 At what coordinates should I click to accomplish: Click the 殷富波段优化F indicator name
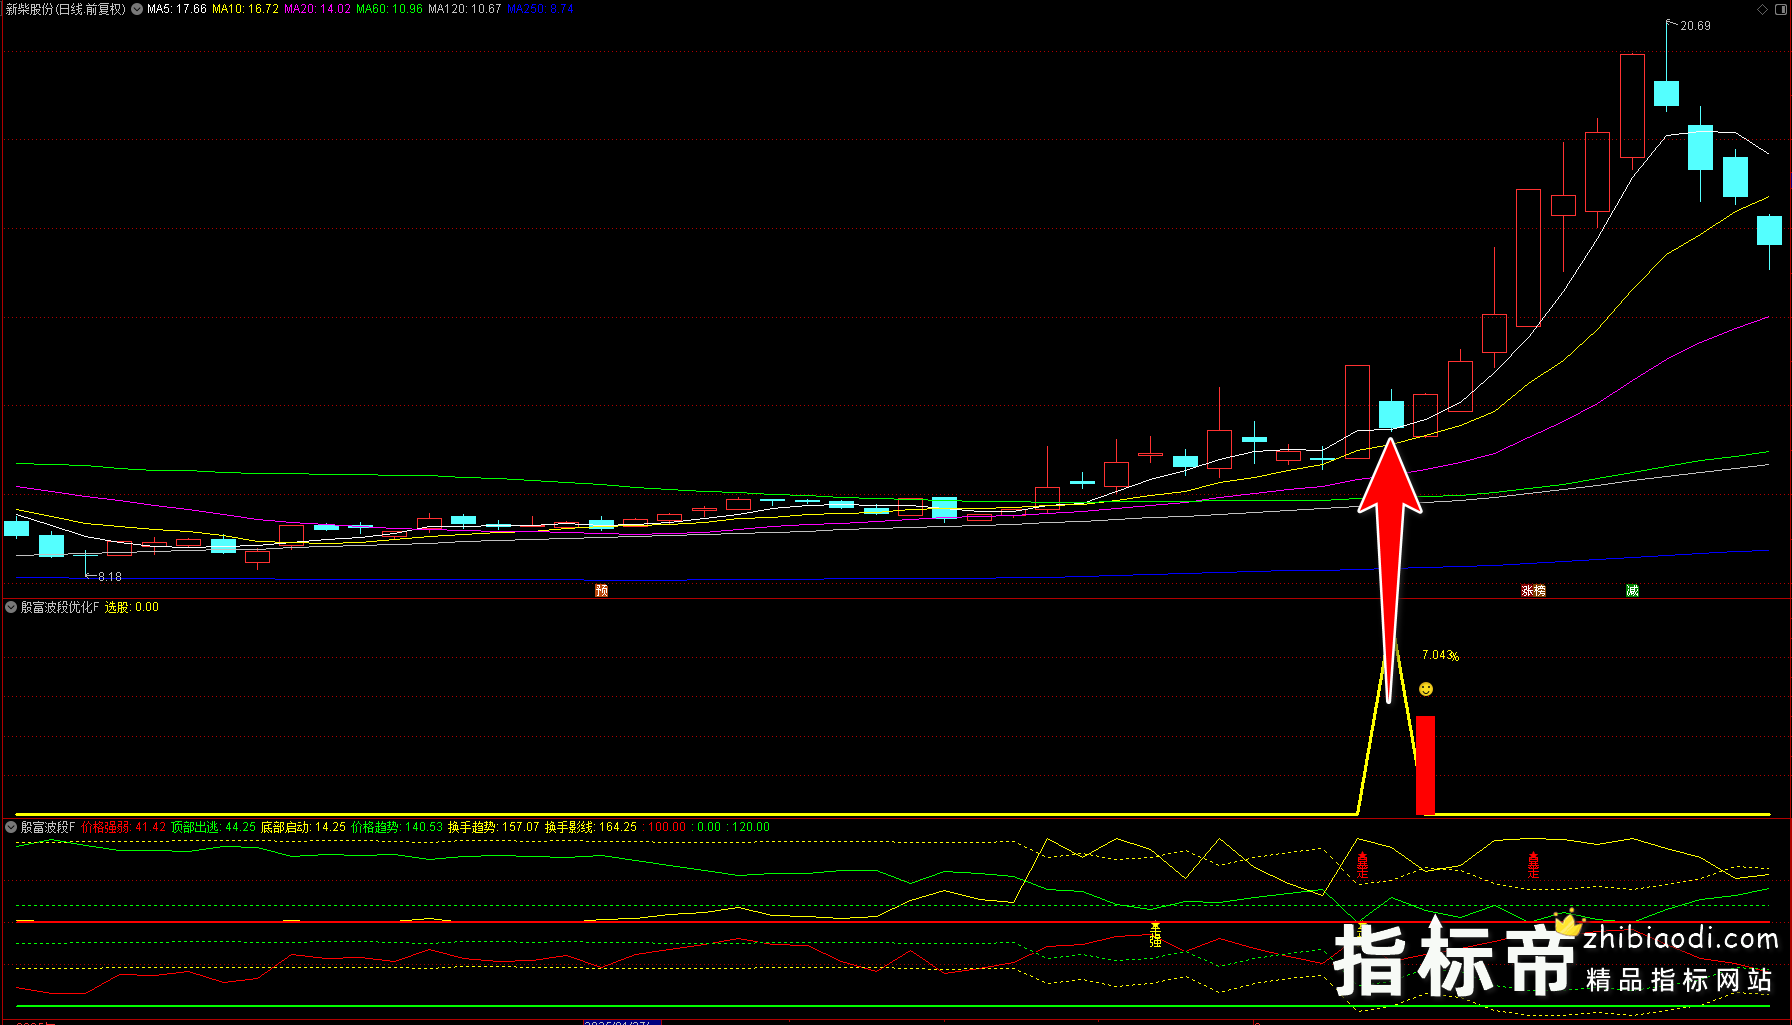pyautogui.click(x=60, y=607)
